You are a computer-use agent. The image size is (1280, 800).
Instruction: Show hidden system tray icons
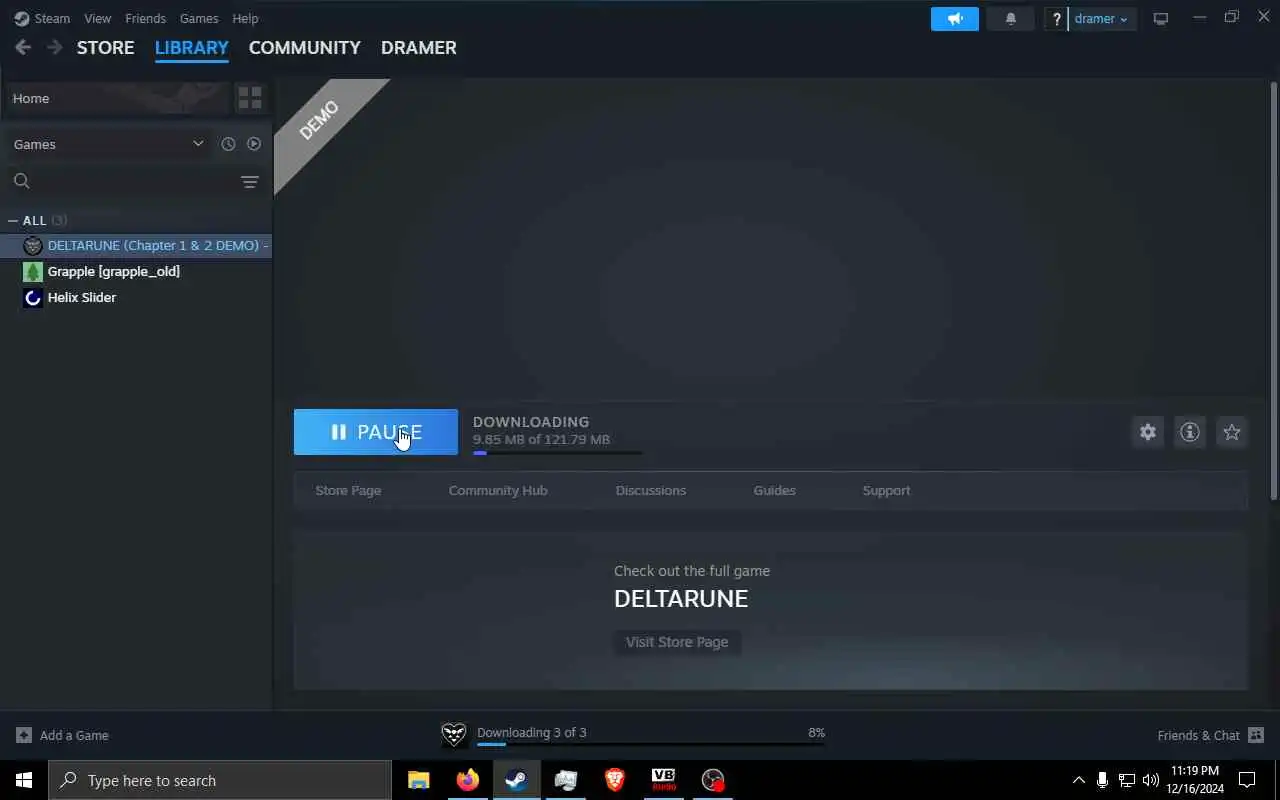(x=1078, y=780)
